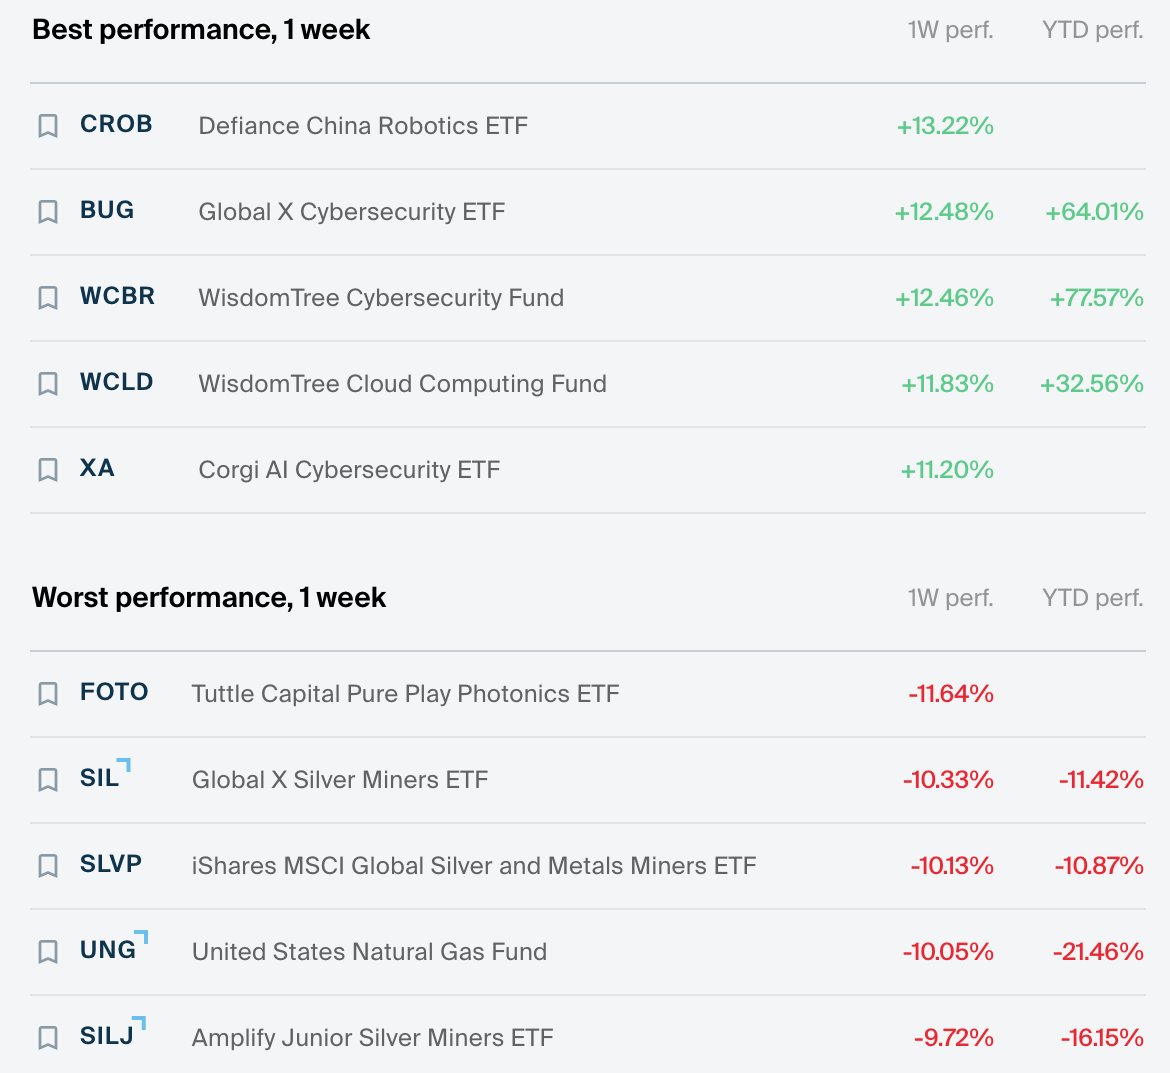The height and width of the screenshot is (1073, 1170).
Task: Click the +77.57% YTD value for WCBR
Action: pyautogui.click(x=1096, y=298)
